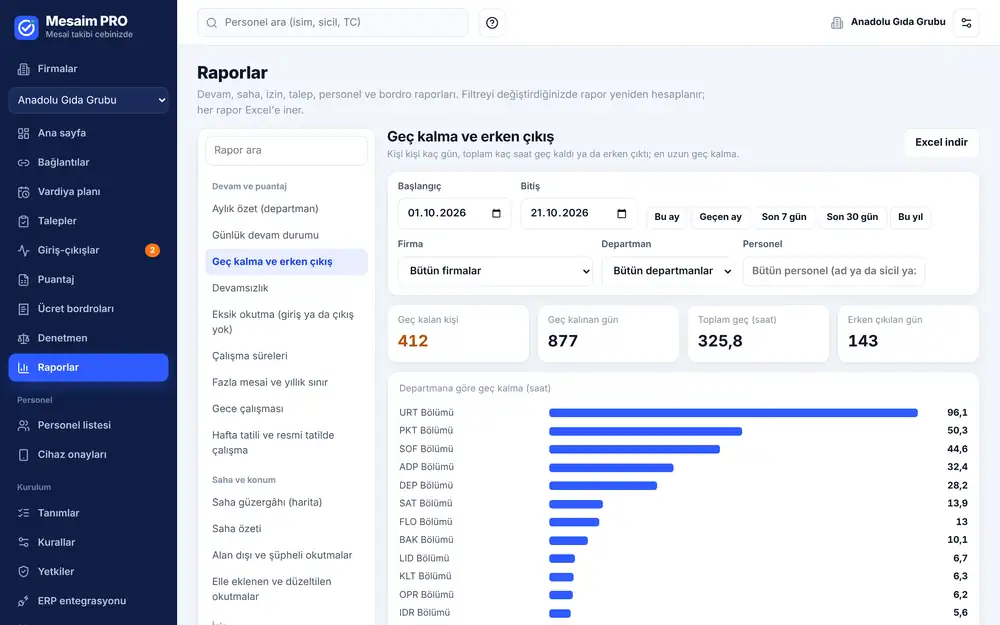Open the Vardiya planı calendar icon
Screen dimensions: 1000x625
click(24, 192)
